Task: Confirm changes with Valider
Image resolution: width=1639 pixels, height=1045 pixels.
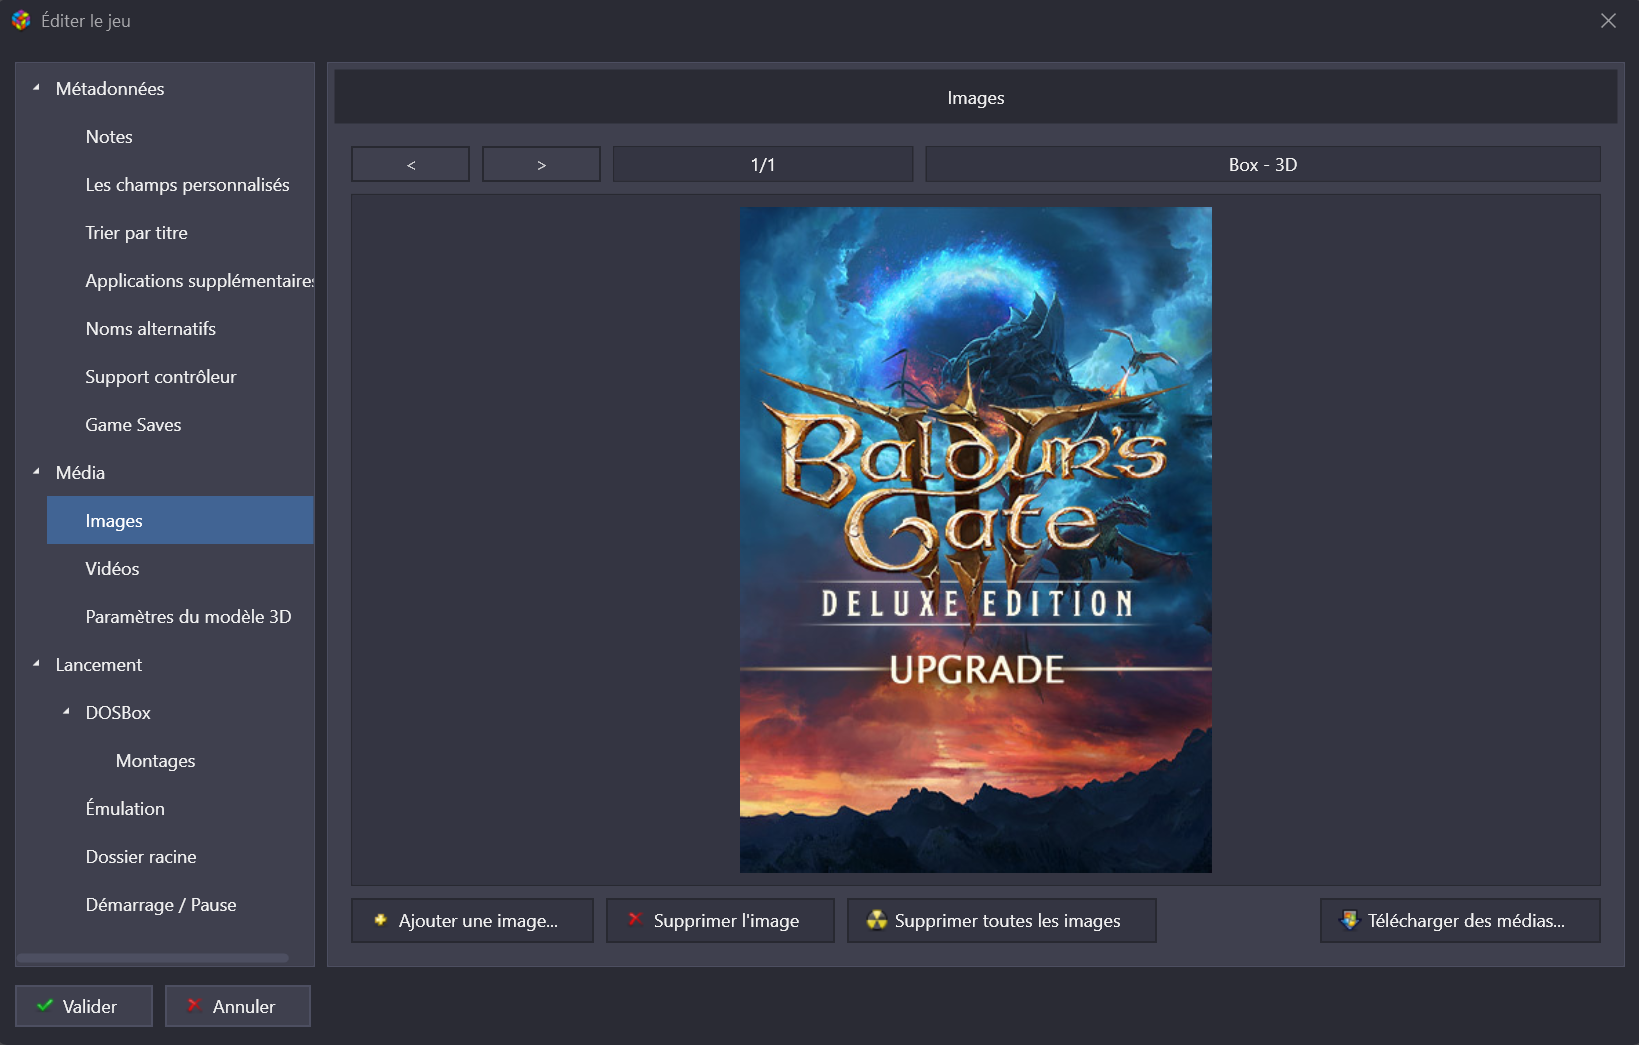Action: pos(84,1006)
